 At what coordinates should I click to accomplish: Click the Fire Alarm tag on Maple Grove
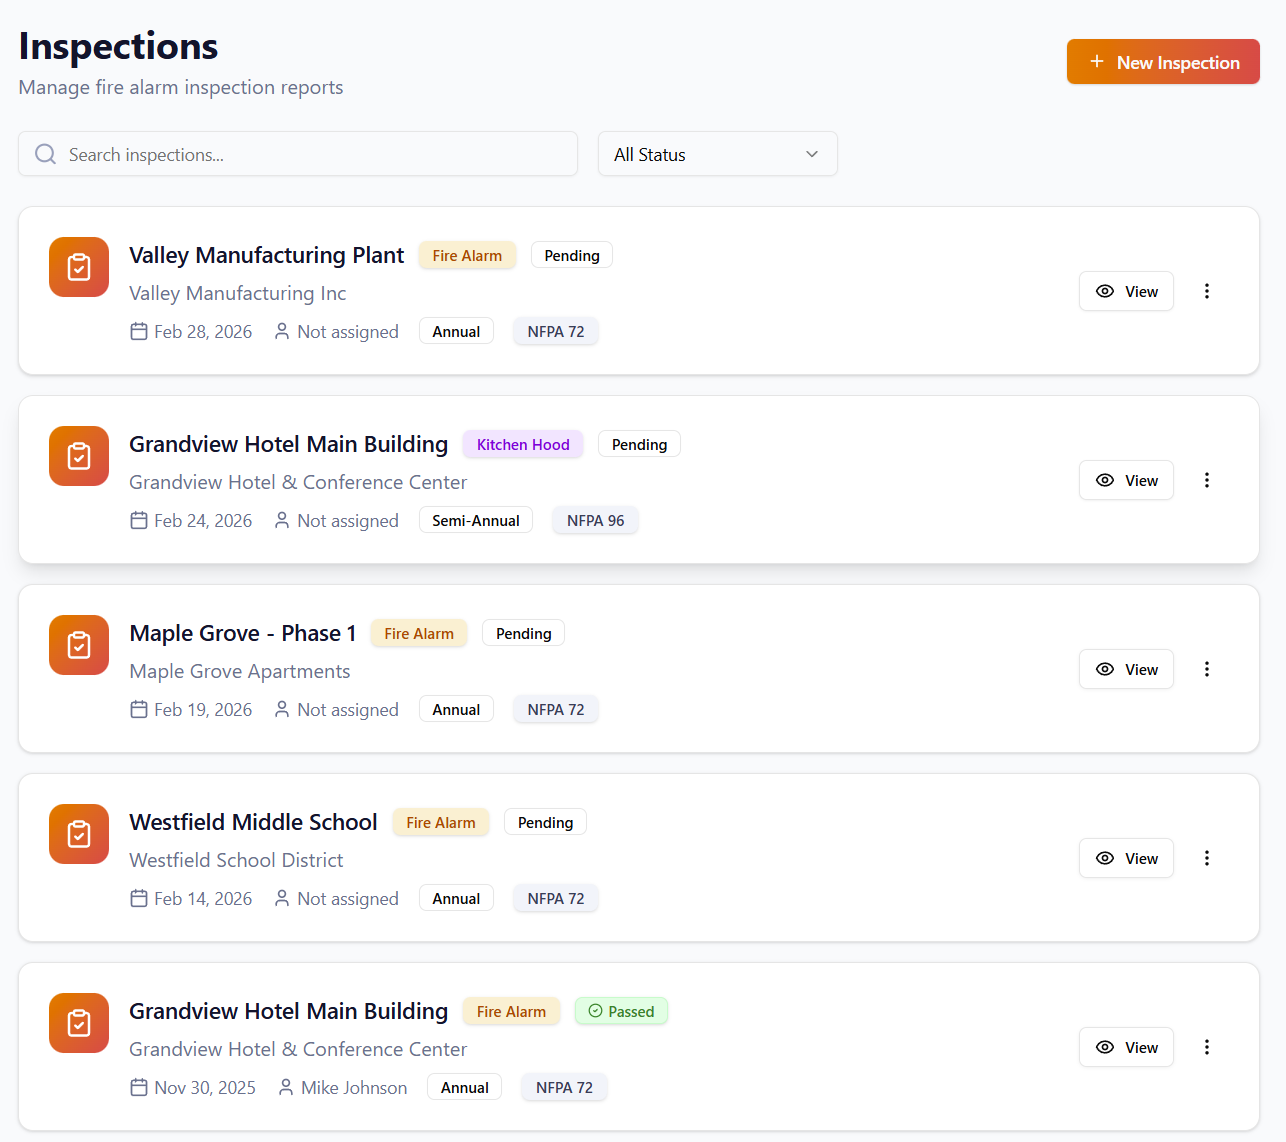coord(419,633)
